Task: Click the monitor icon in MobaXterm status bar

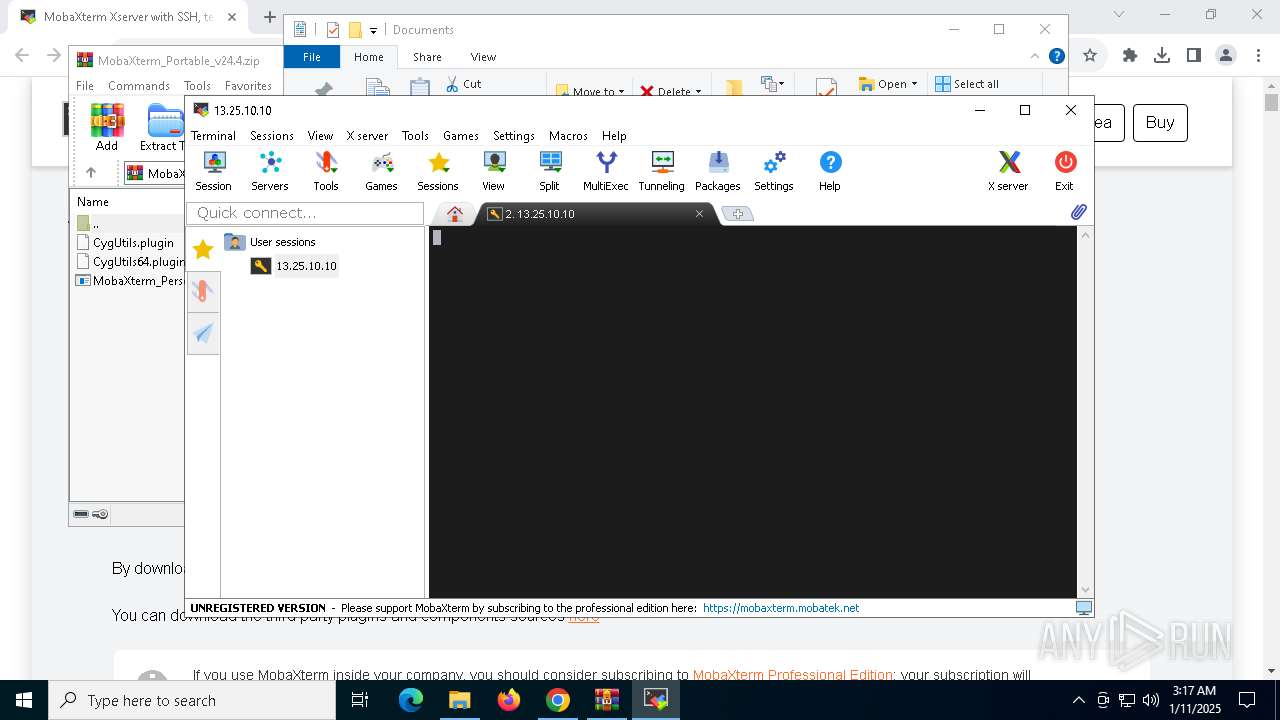Action: 1084,608
